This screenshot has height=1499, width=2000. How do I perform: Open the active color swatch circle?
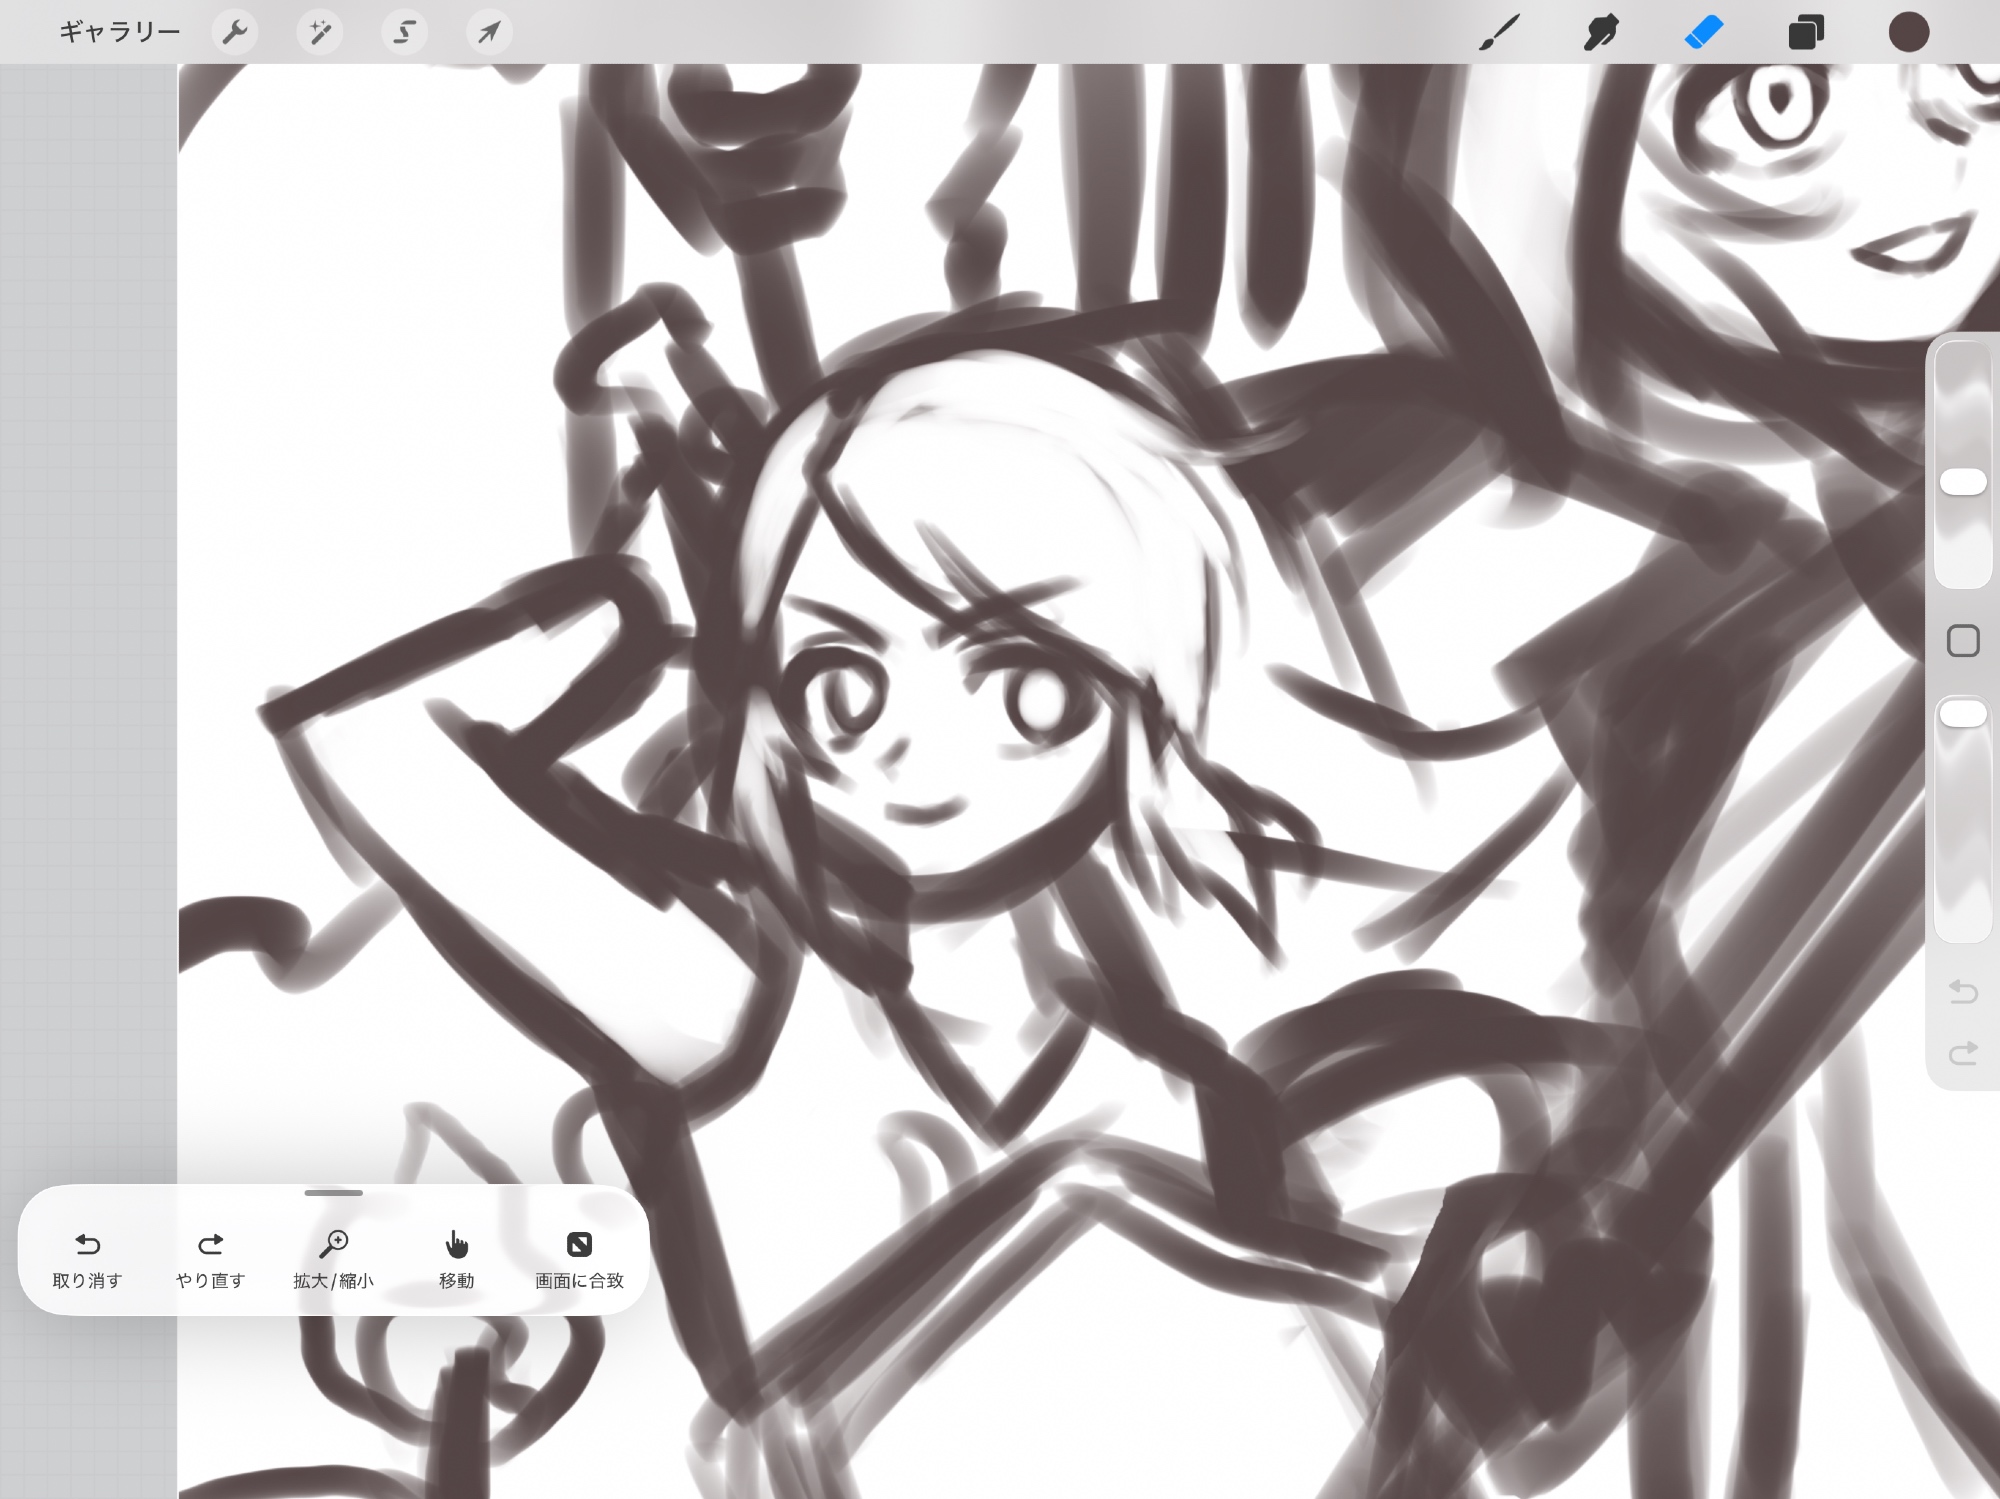click(1908, 33)
